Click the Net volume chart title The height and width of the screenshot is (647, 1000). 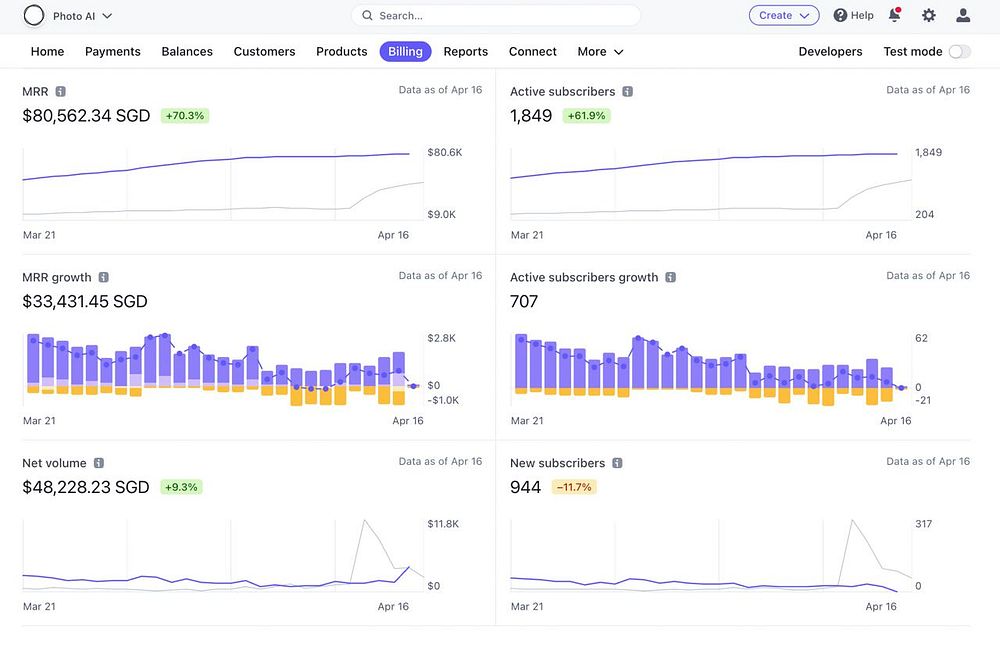click(54, 463)
